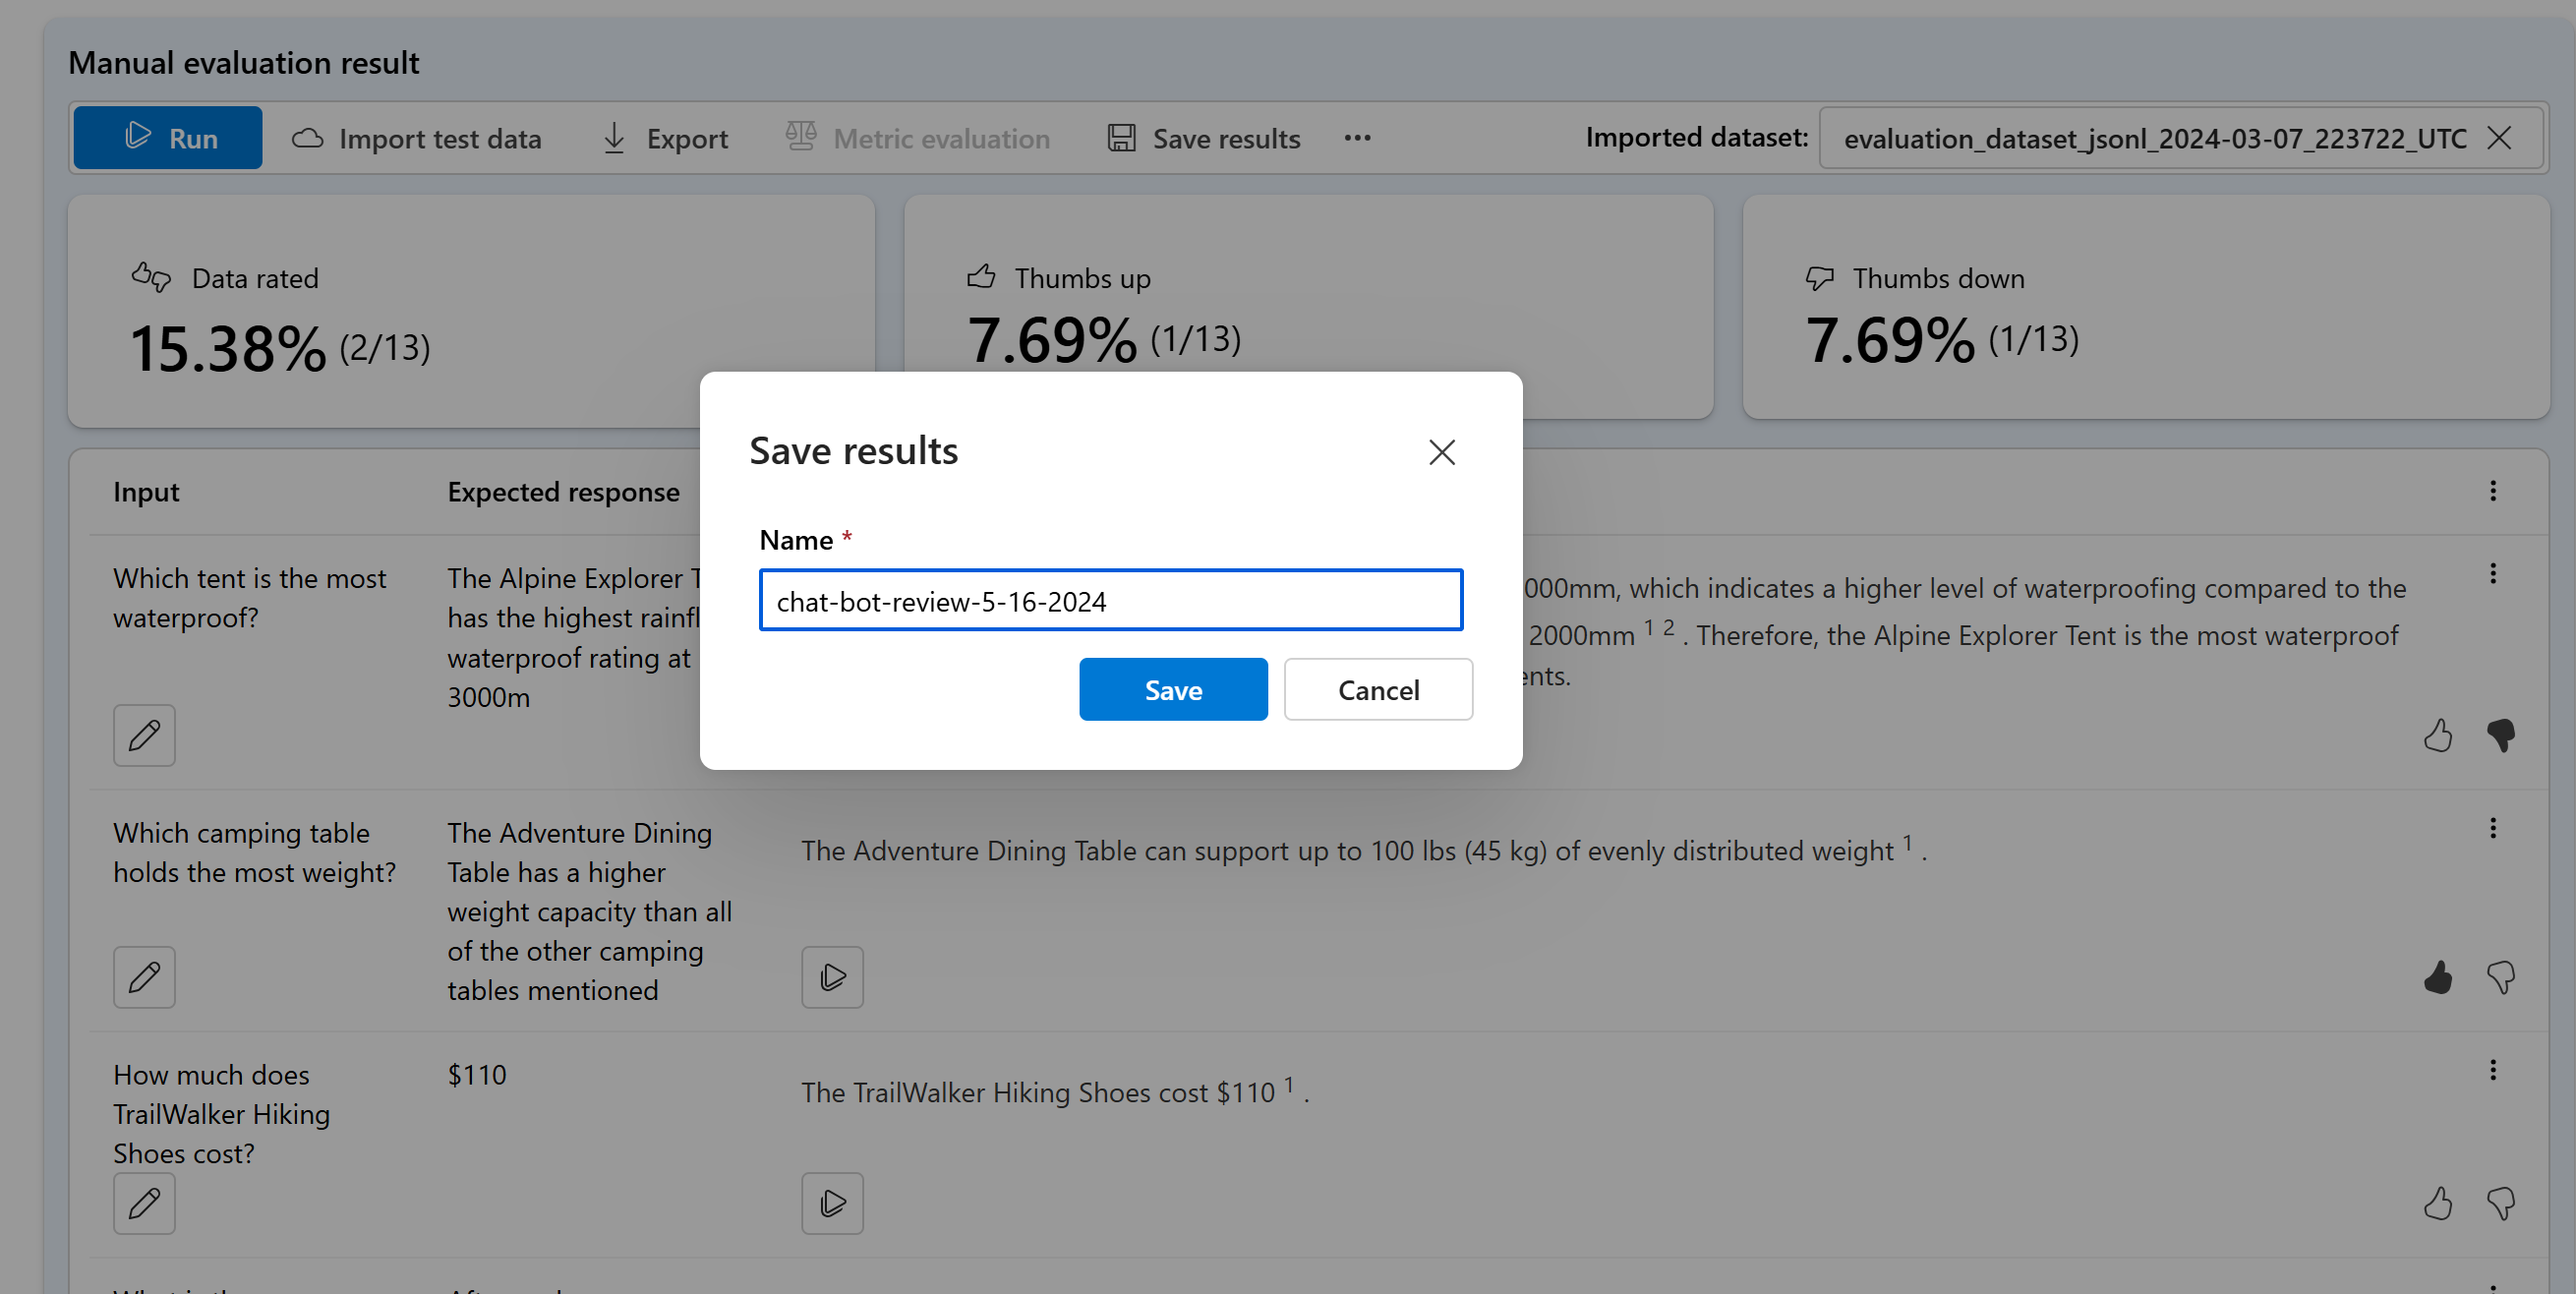Image resolution: width=2576 pixels, height=1294 pixels.
Task: Edit the TrailWalker Hiking Shoes input
Action: pos(144,1203)
